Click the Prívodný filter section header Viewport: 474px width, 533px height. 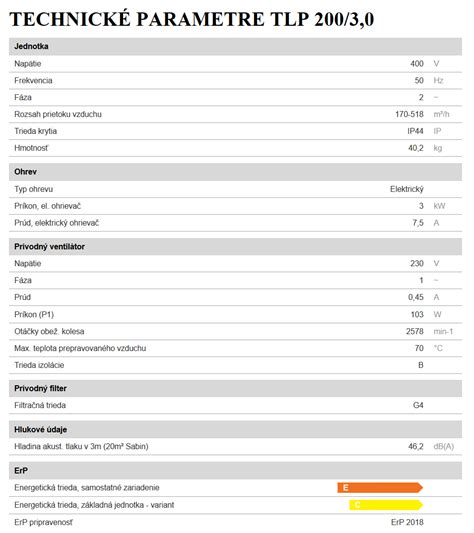(235, 389)
